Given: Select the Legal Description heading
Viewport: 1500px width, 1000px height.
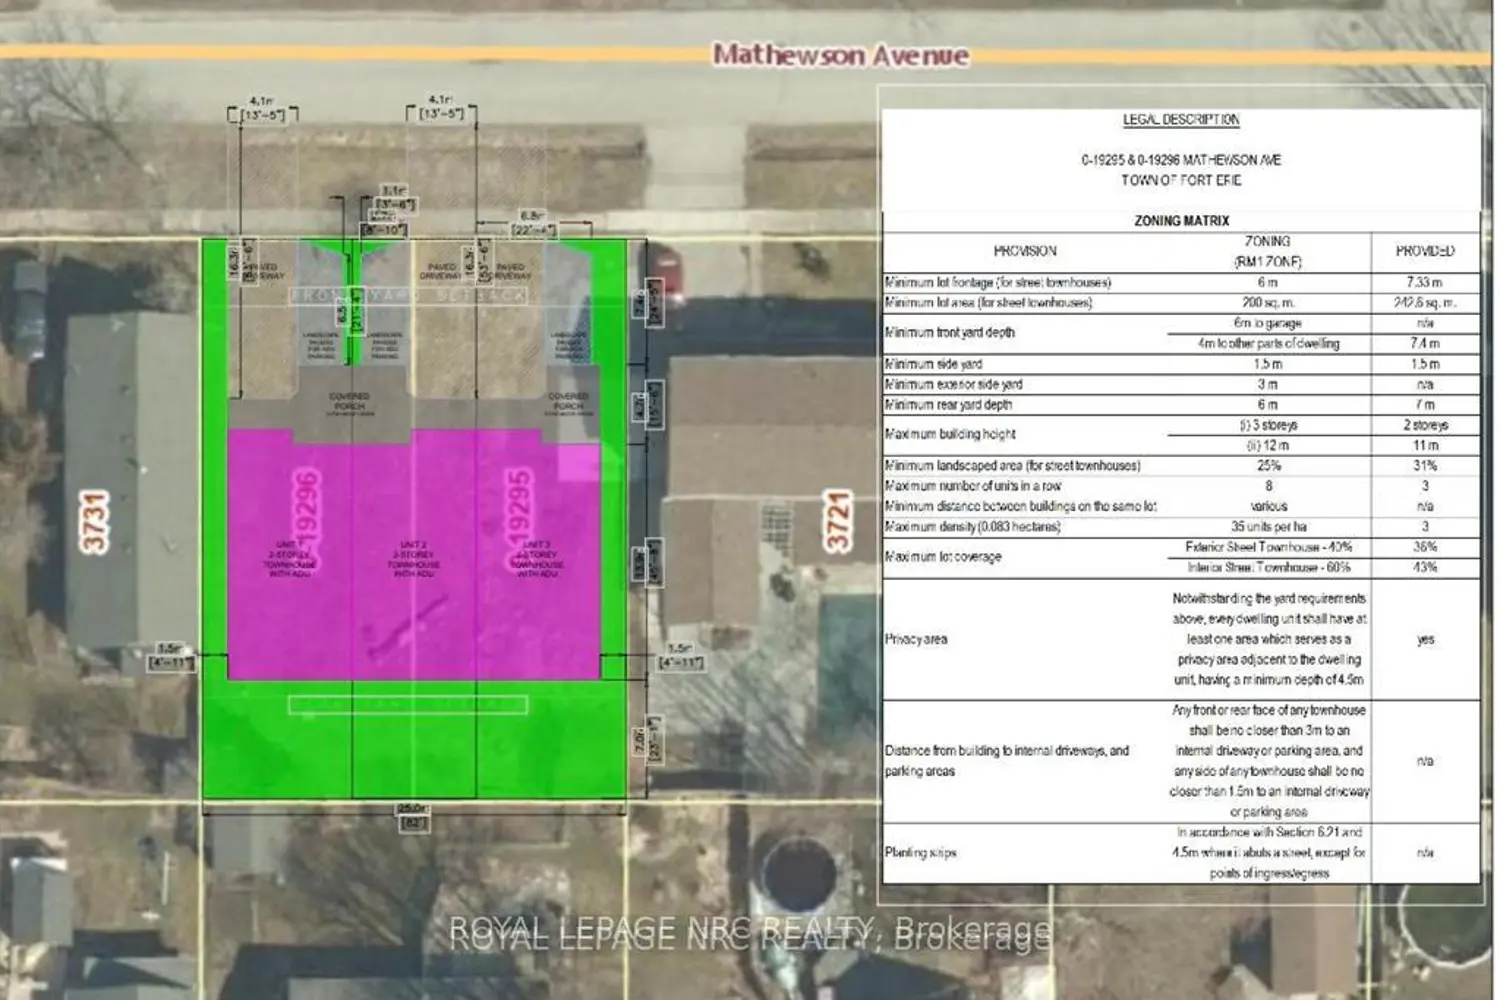Looking at the screenshot, I should (x=1181, y=119).
